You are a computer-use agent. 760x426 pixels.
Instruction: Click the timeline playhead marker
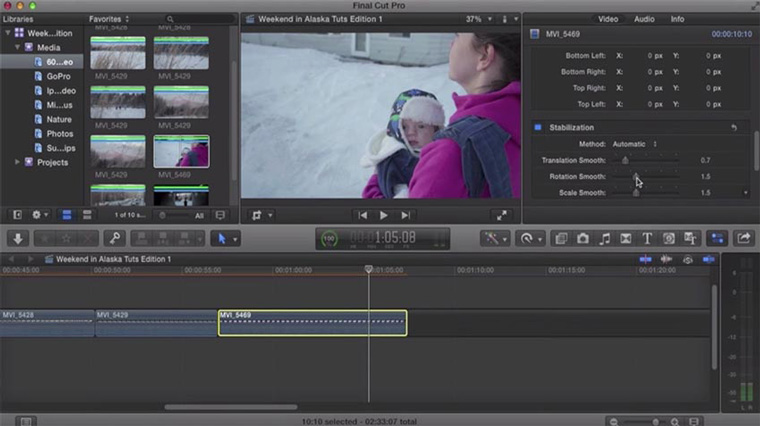click(x=368, y=269)
